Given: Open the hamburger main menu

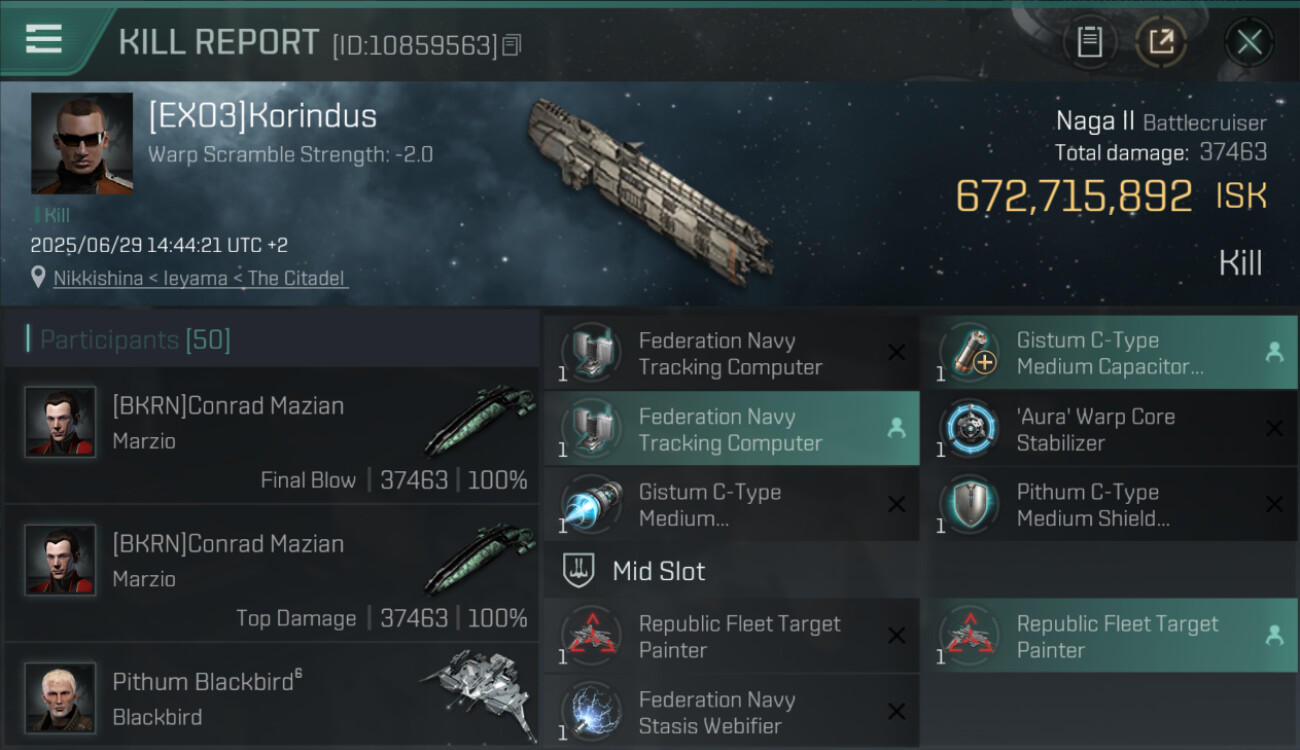Looking at the screenshot, I should (44, 40).
